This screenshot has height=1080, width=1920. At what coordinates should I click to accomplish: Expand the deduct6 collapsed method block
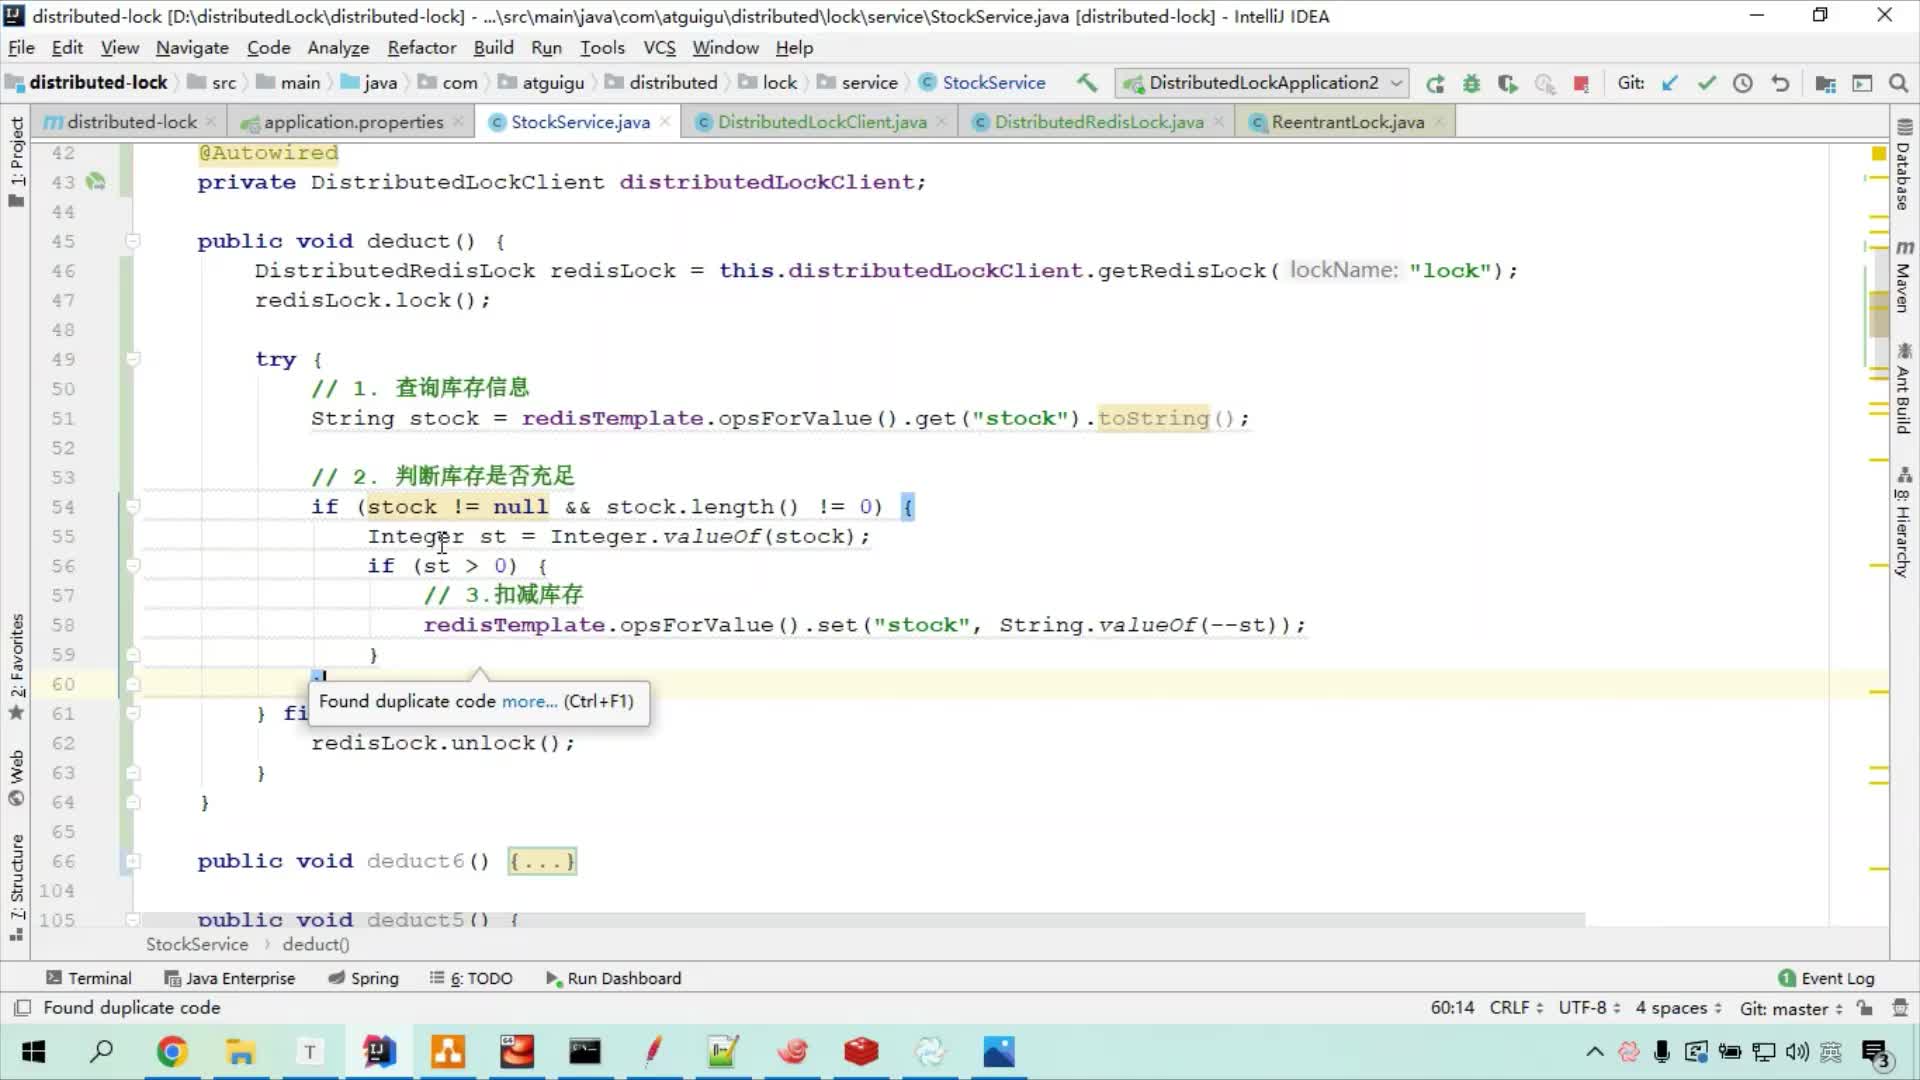pyautogui.click(x=542, y=861)
